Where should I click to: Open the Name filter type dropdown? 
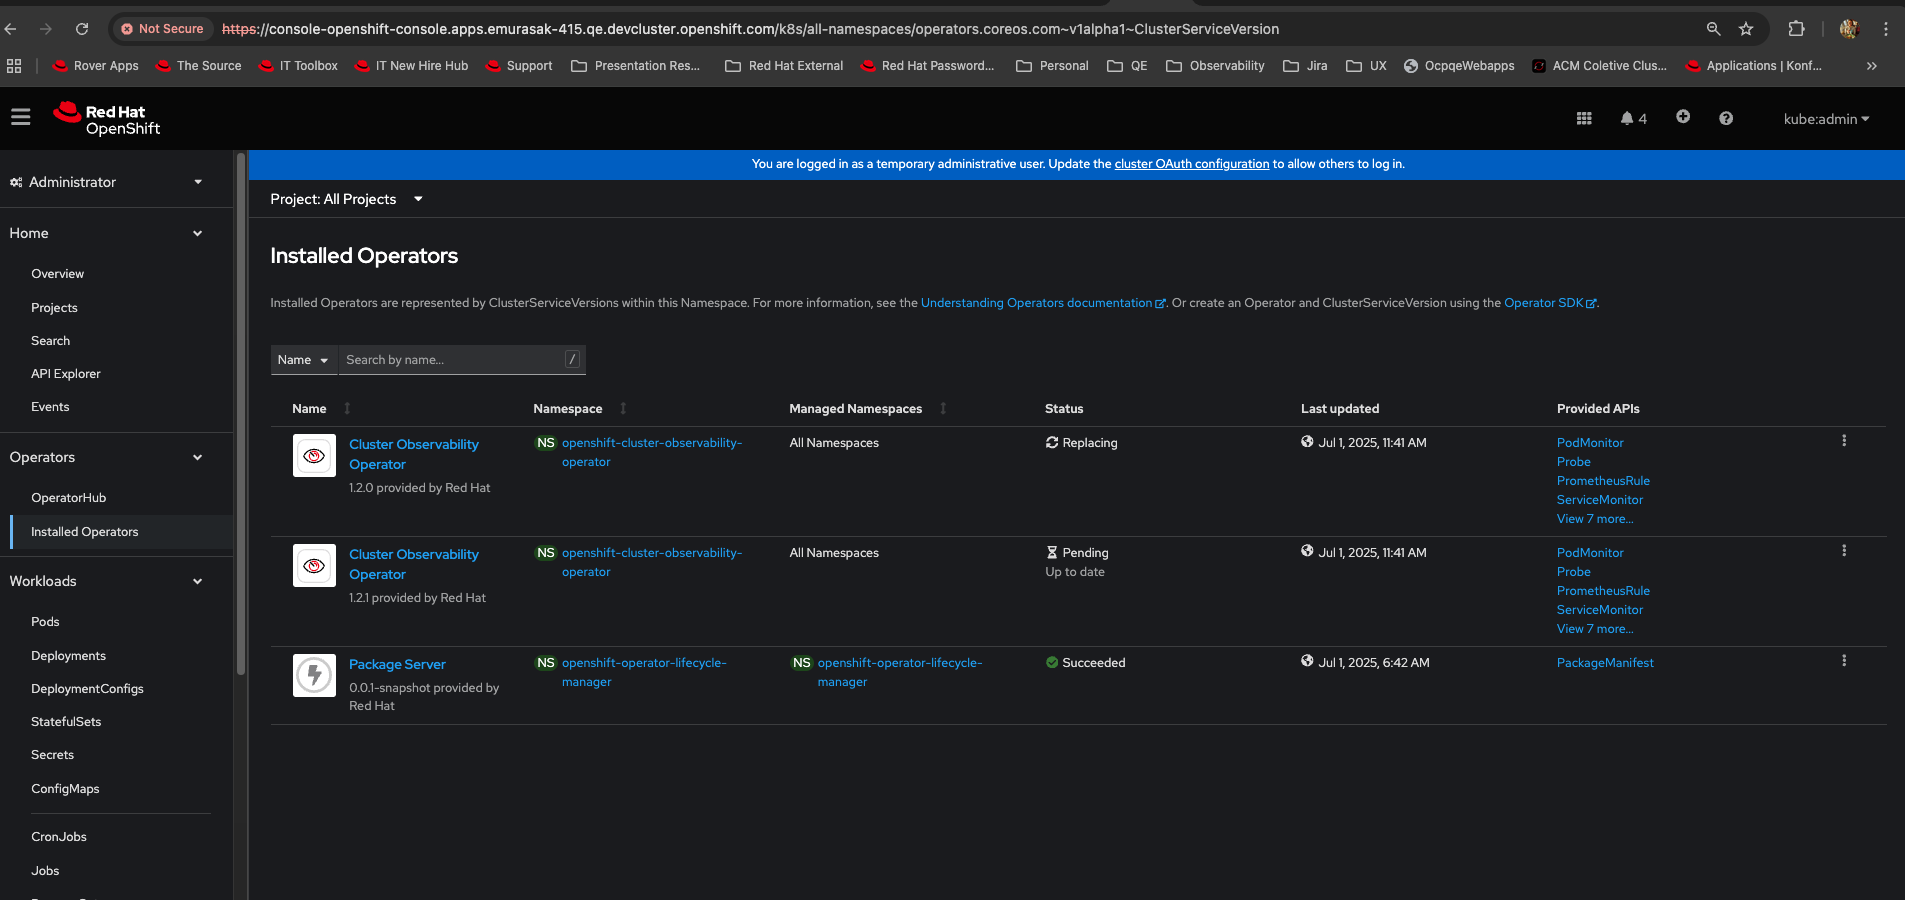304,360
